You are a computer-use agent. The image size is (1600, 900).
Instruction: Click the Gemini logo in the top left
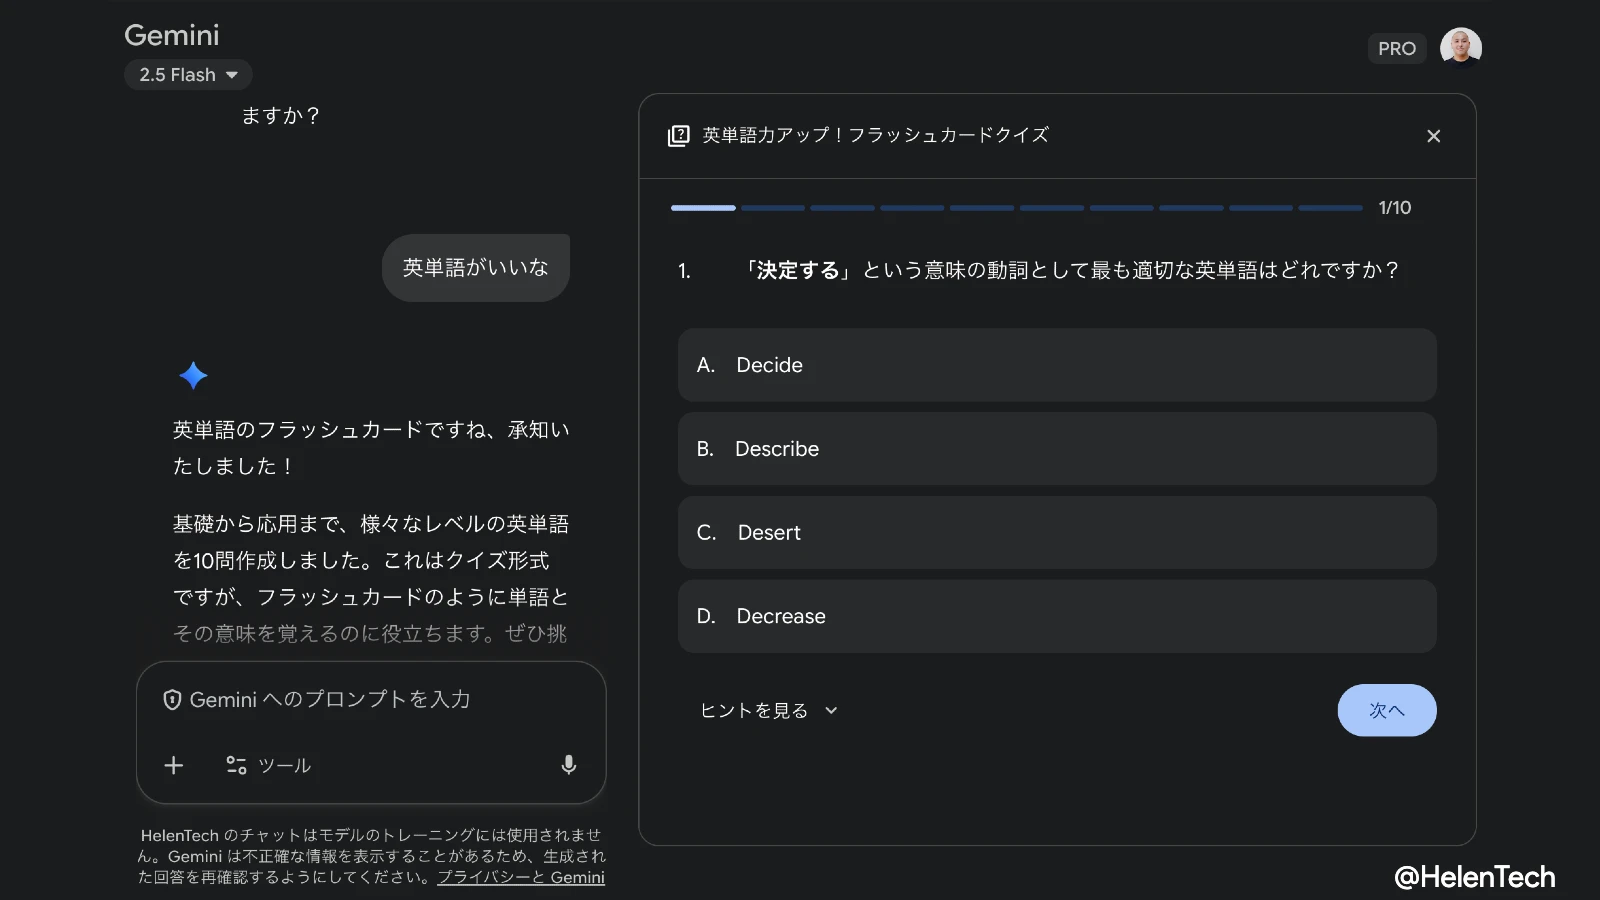pyautogui.click(x=171, y=36)
